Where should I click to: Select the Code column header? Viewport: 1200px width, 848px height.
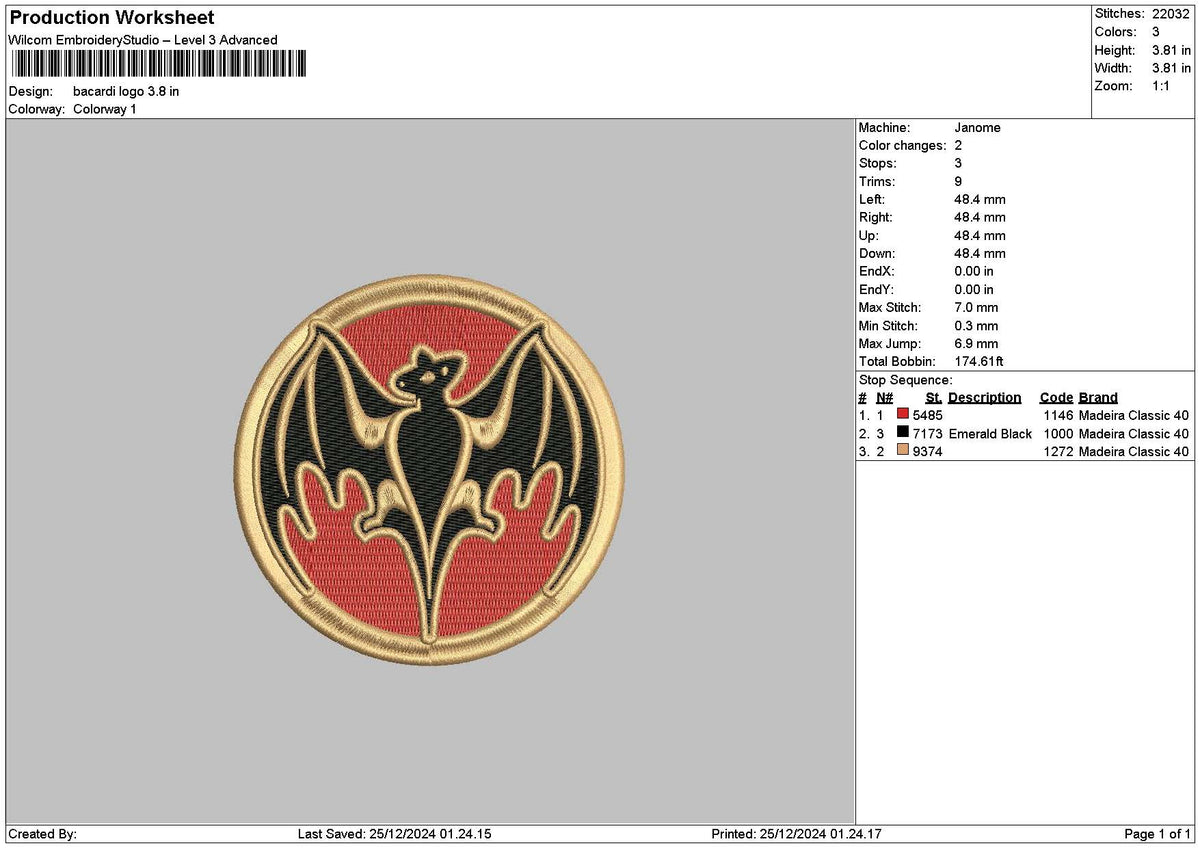pos(1055,397)
